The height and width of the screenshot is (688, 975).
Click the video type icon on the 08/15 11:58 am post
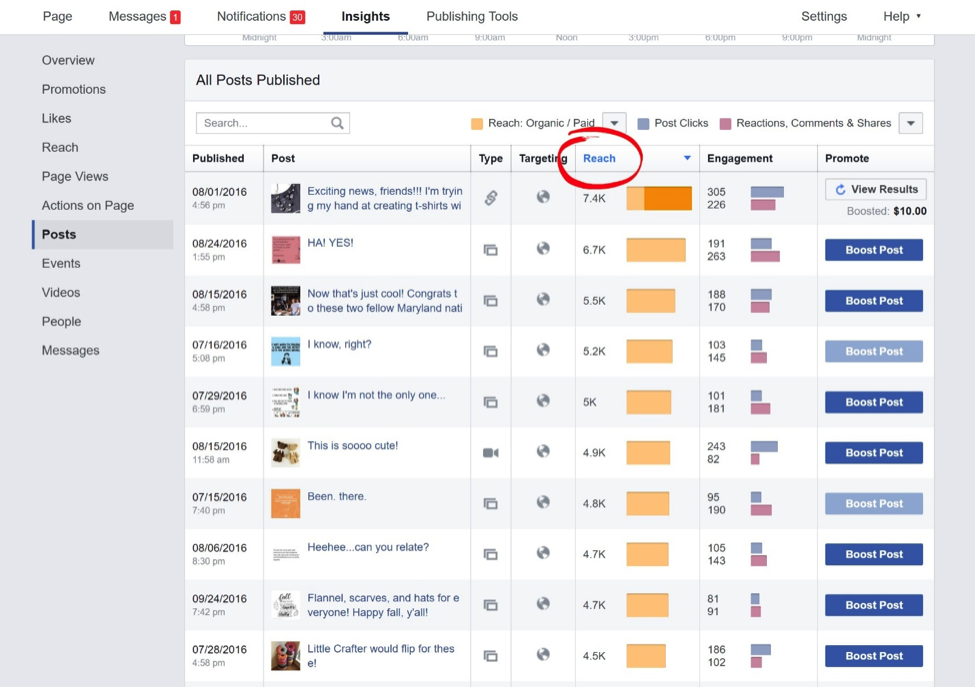coord(490,452)
